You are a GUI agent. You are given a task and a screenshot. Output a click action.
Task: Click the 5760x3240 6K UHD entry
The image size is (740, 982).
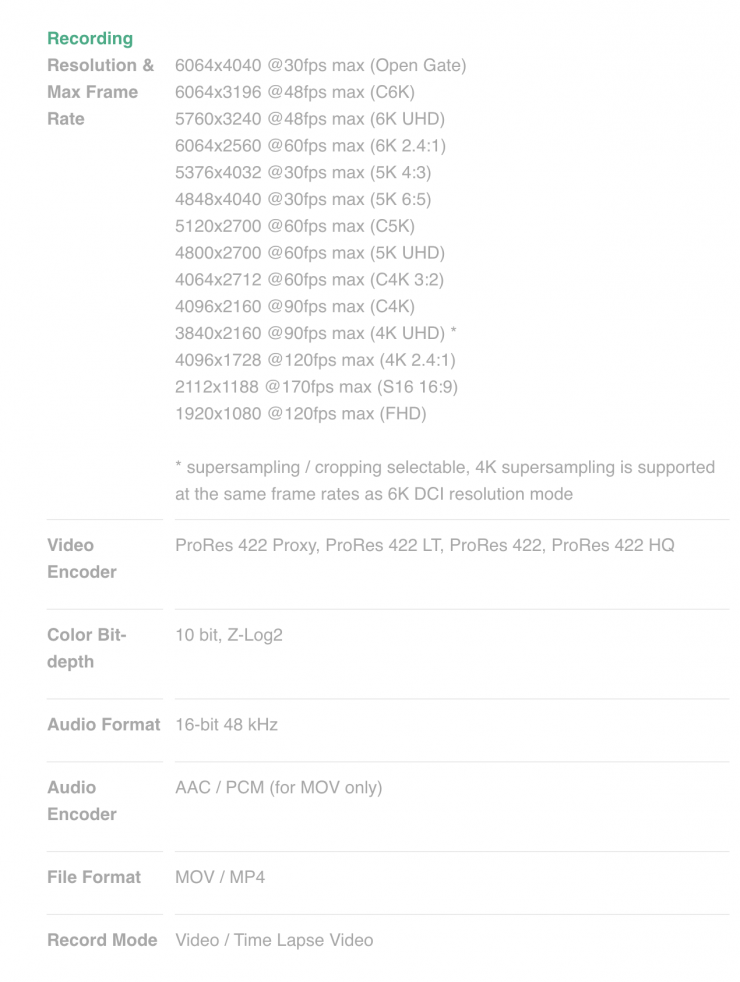[309, 119]
